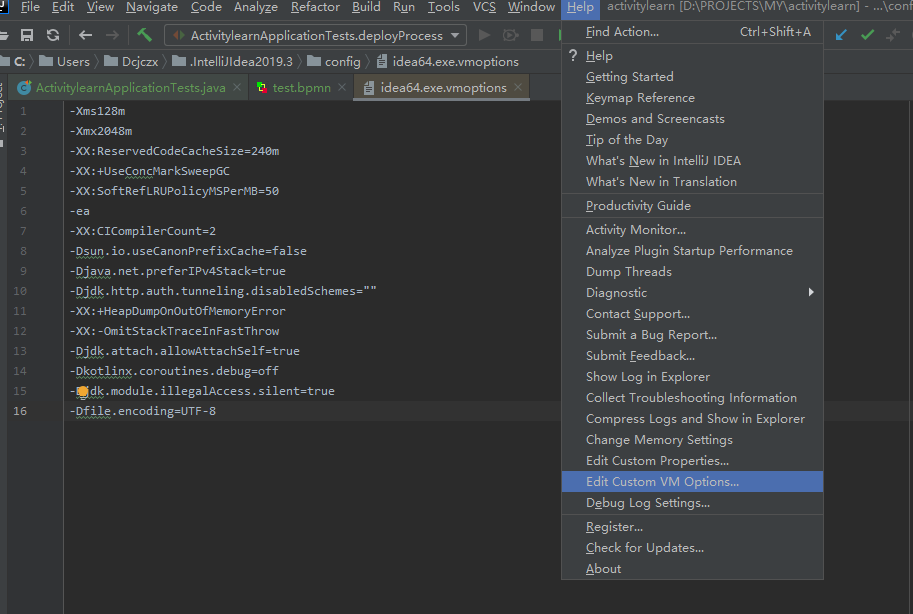Choose Check for Updates

[x=692, y=548]
